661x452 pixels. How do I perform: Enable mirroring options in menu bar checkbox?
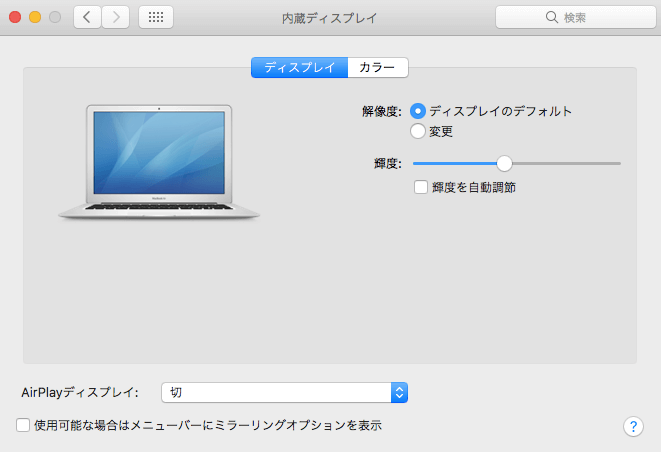coord(23,425)
